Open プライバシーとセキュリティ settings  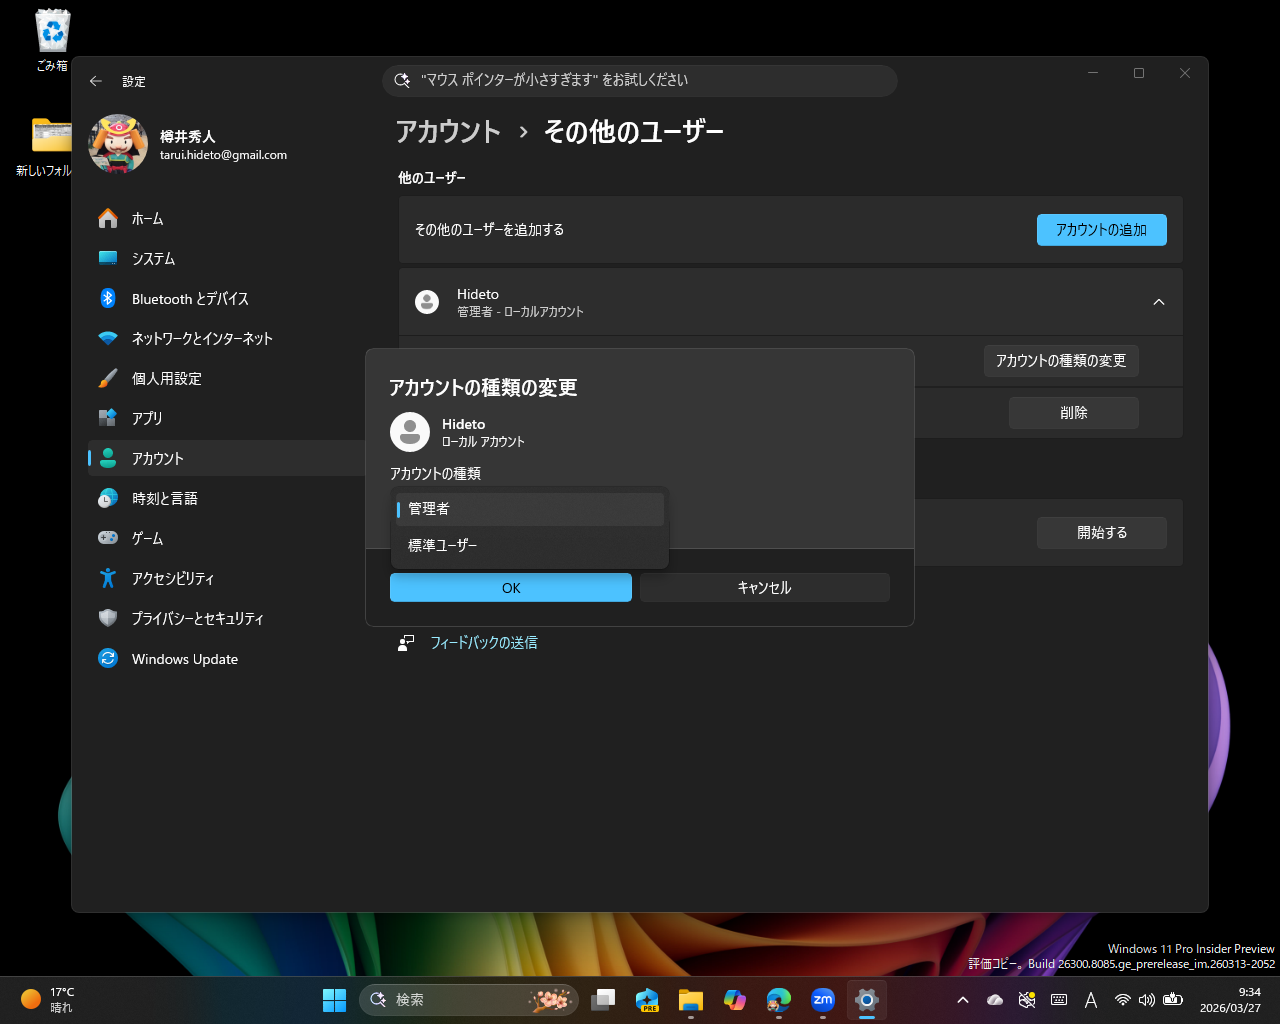tap(197, 618)
